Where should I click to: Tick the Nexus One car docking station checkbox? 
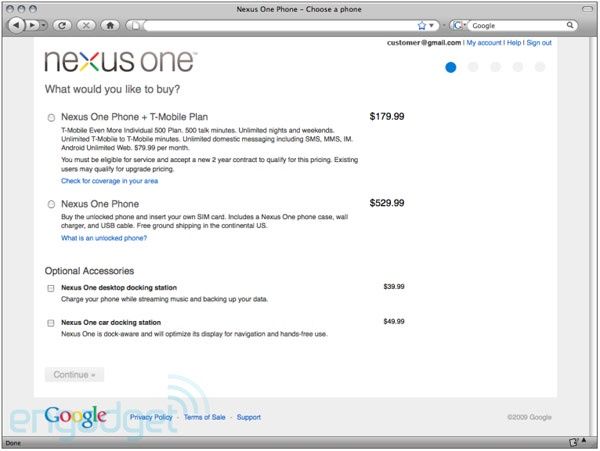tap(51, 323)
